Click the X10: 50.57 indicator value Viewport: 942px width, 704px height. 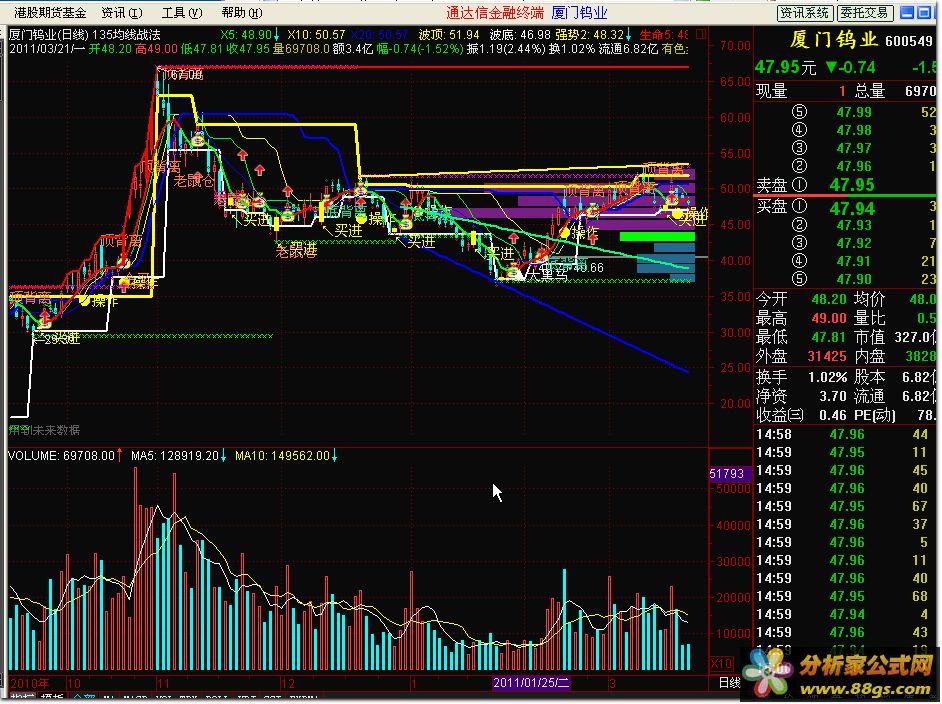point(315,35)
